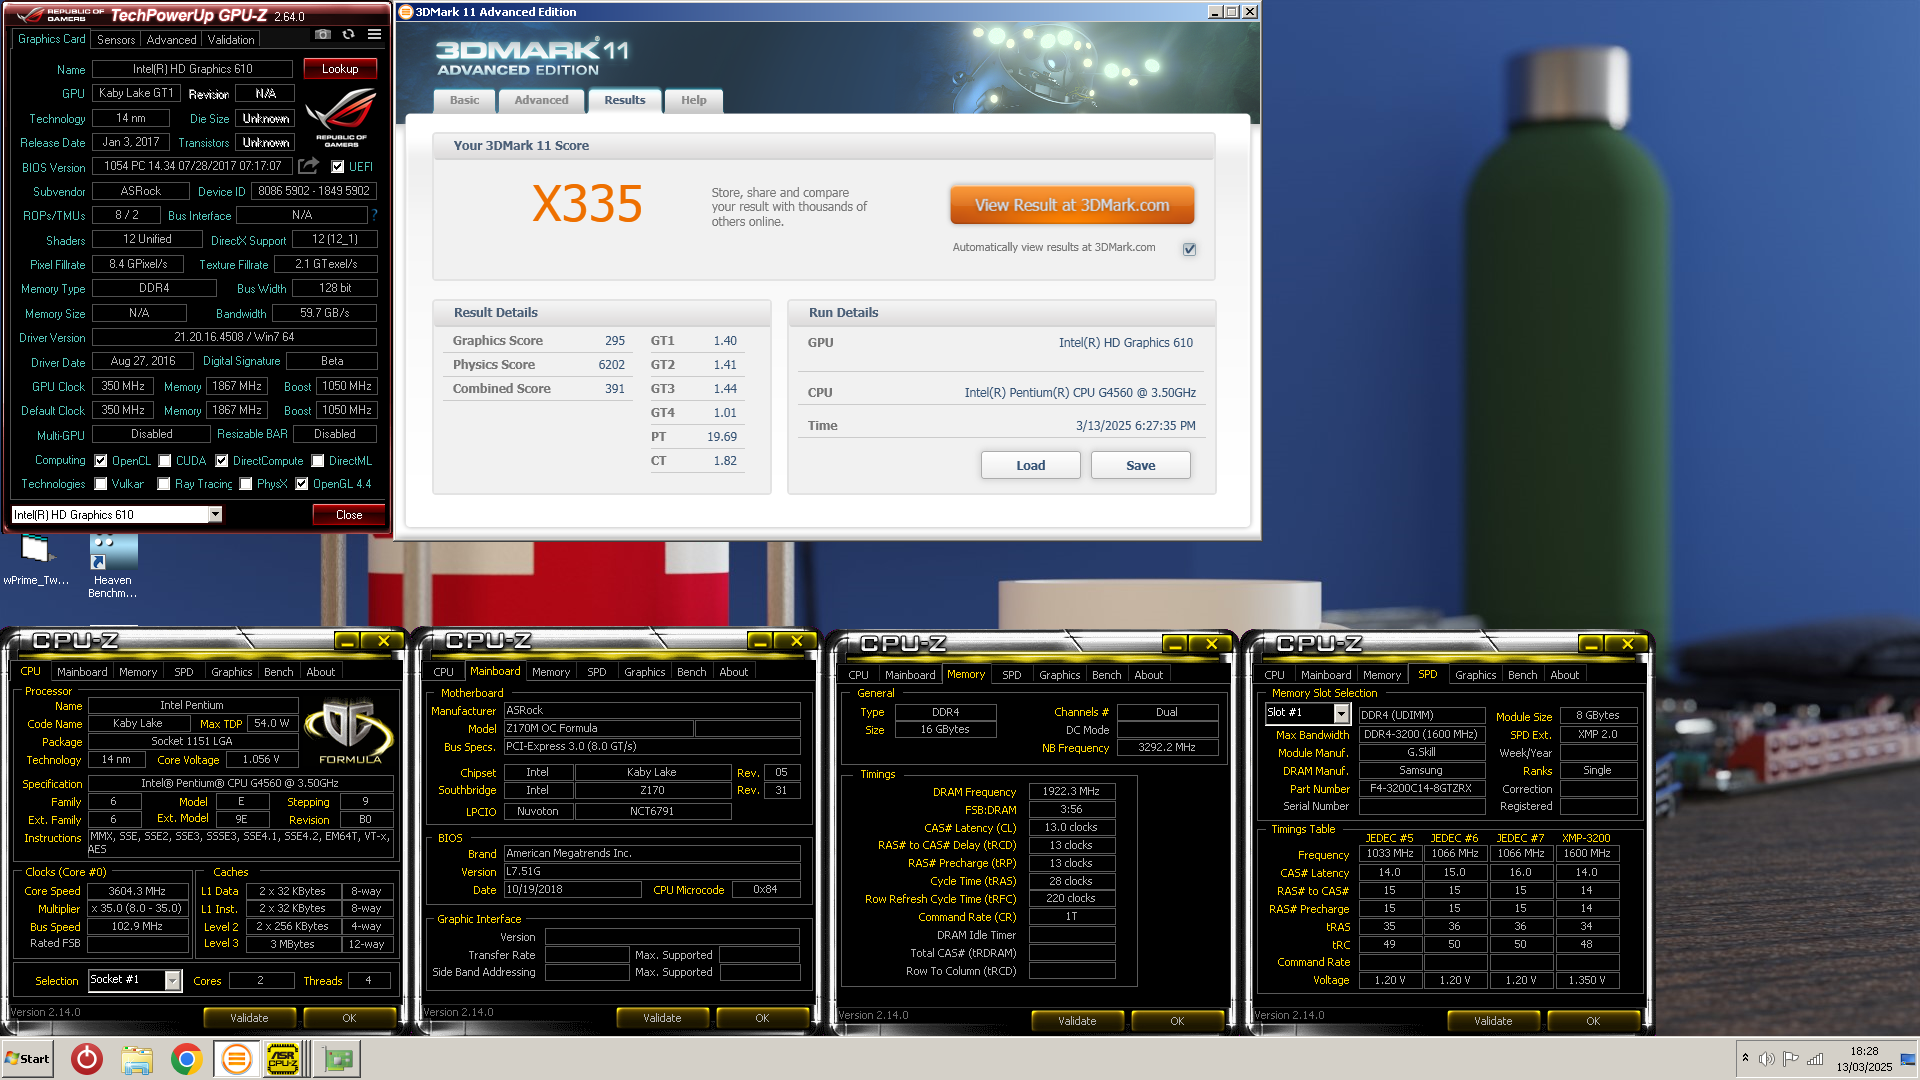Switch to the Sensors tab in GPU-Z
1920x1080 pixels.
click(116, 40)
